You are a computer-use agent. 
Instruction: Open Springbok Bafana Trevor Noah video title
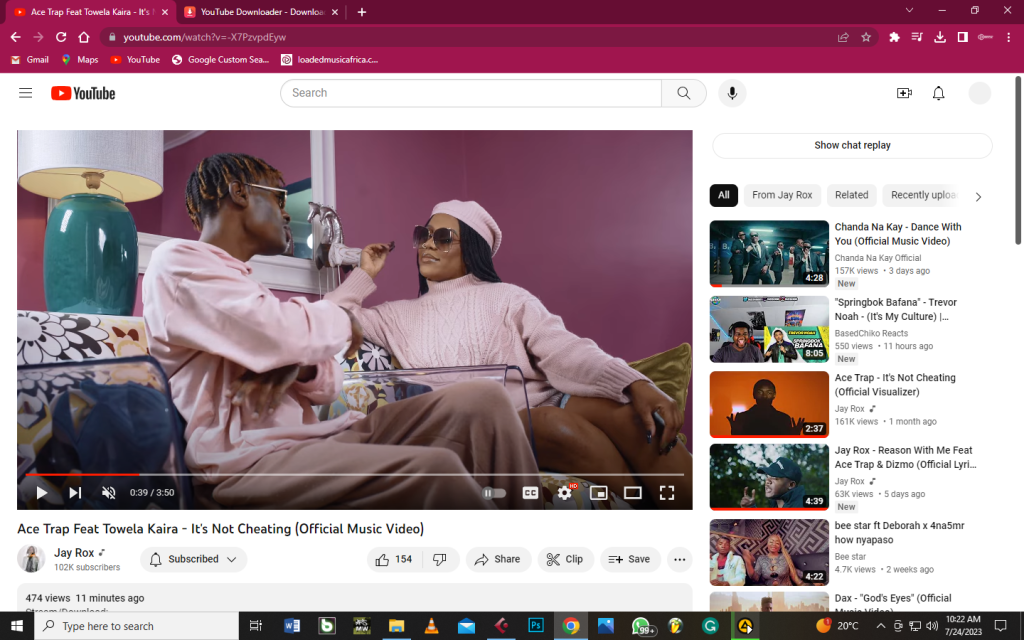[x=895, y=309]
